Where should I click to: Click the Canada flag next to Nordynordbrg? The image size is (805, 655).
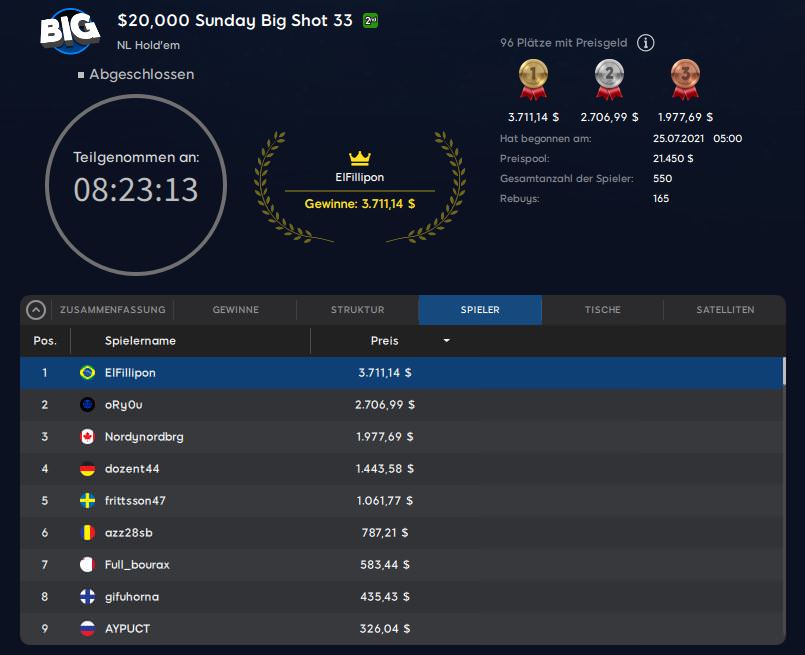pyautogui.click(x=87, y=437)
